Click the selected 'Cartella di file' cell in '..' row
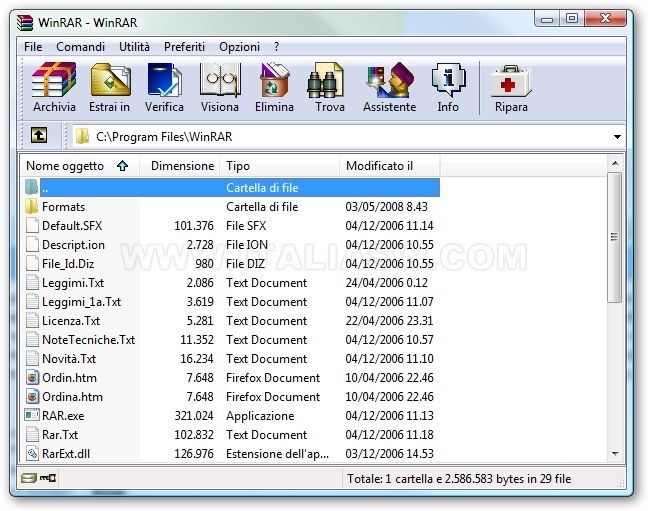648x511 pixels. (x=262, y=188)
